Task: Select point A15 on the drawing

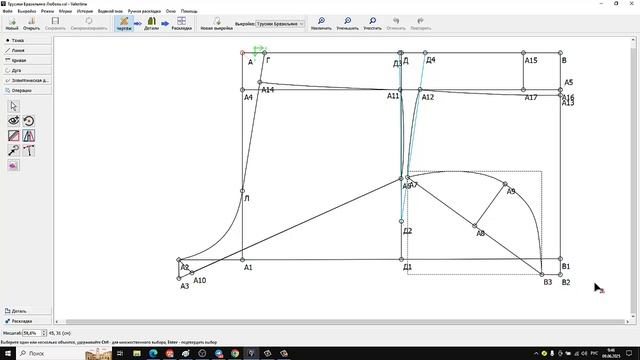Action: [x=523, y=53]
